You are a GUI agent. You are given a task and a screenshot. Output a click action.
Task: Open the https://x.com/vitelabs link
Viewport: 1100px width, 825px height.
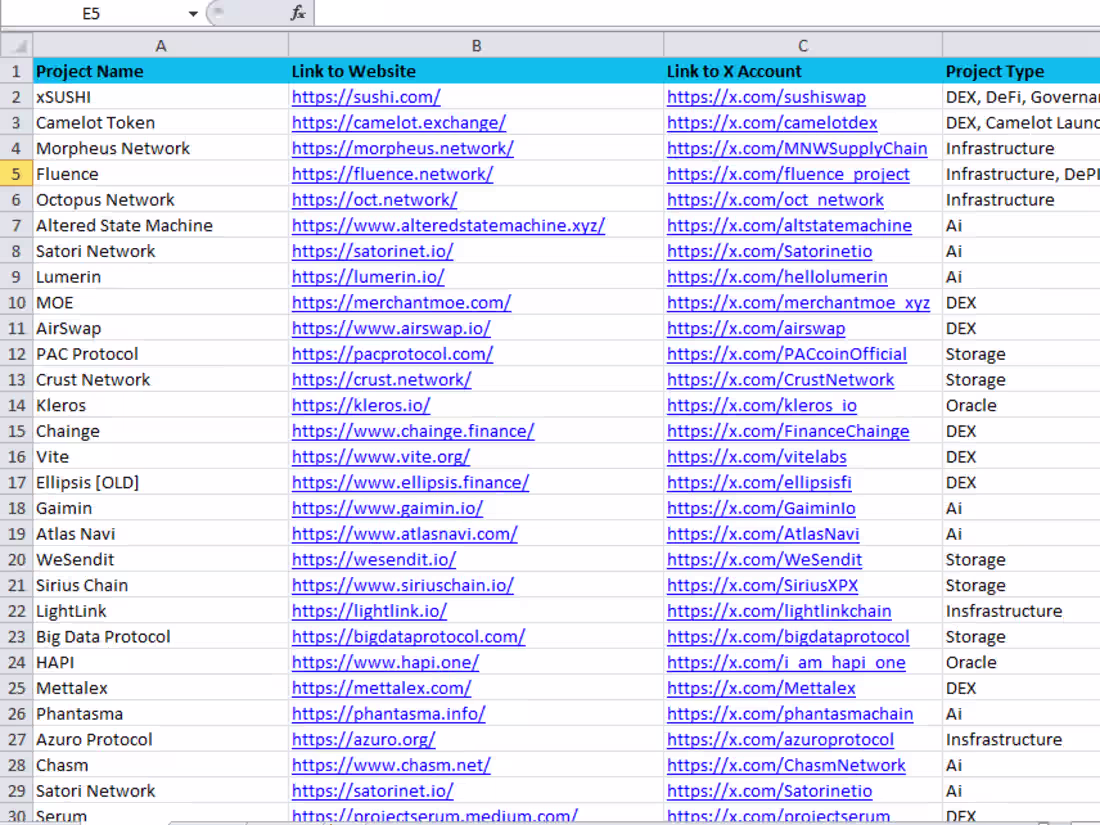click(x=757, y=457)
